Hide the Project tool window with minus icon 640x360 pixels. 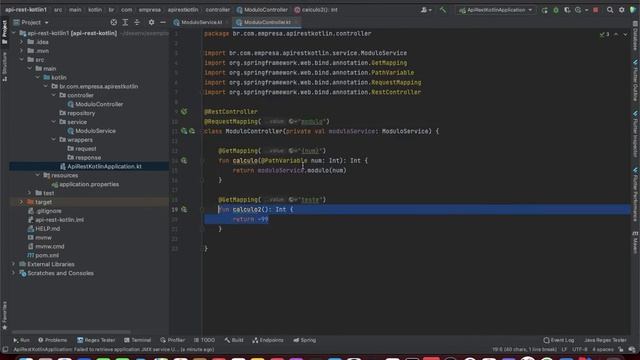click(163, 22)
